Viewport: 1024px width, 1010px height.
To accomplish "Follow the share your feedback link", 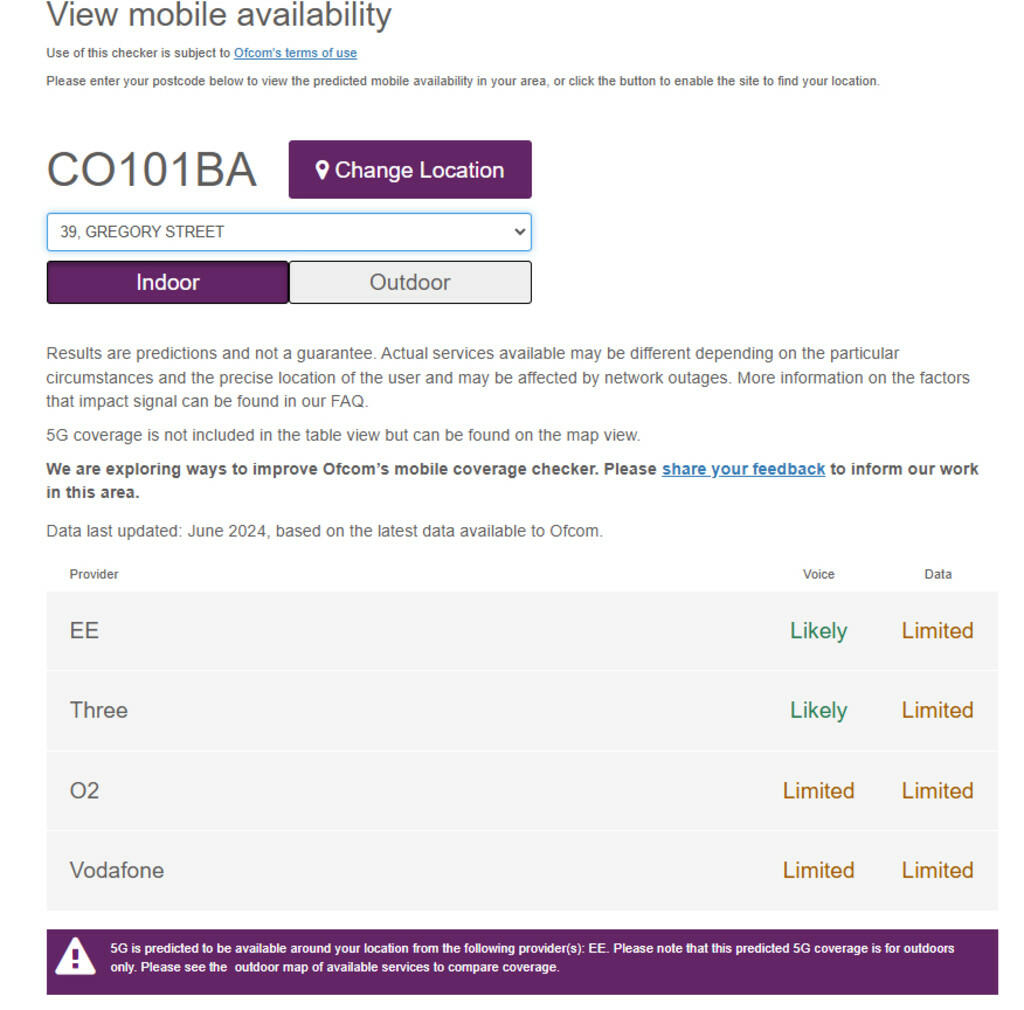I will pyautogui.click(x=743, y=469).
